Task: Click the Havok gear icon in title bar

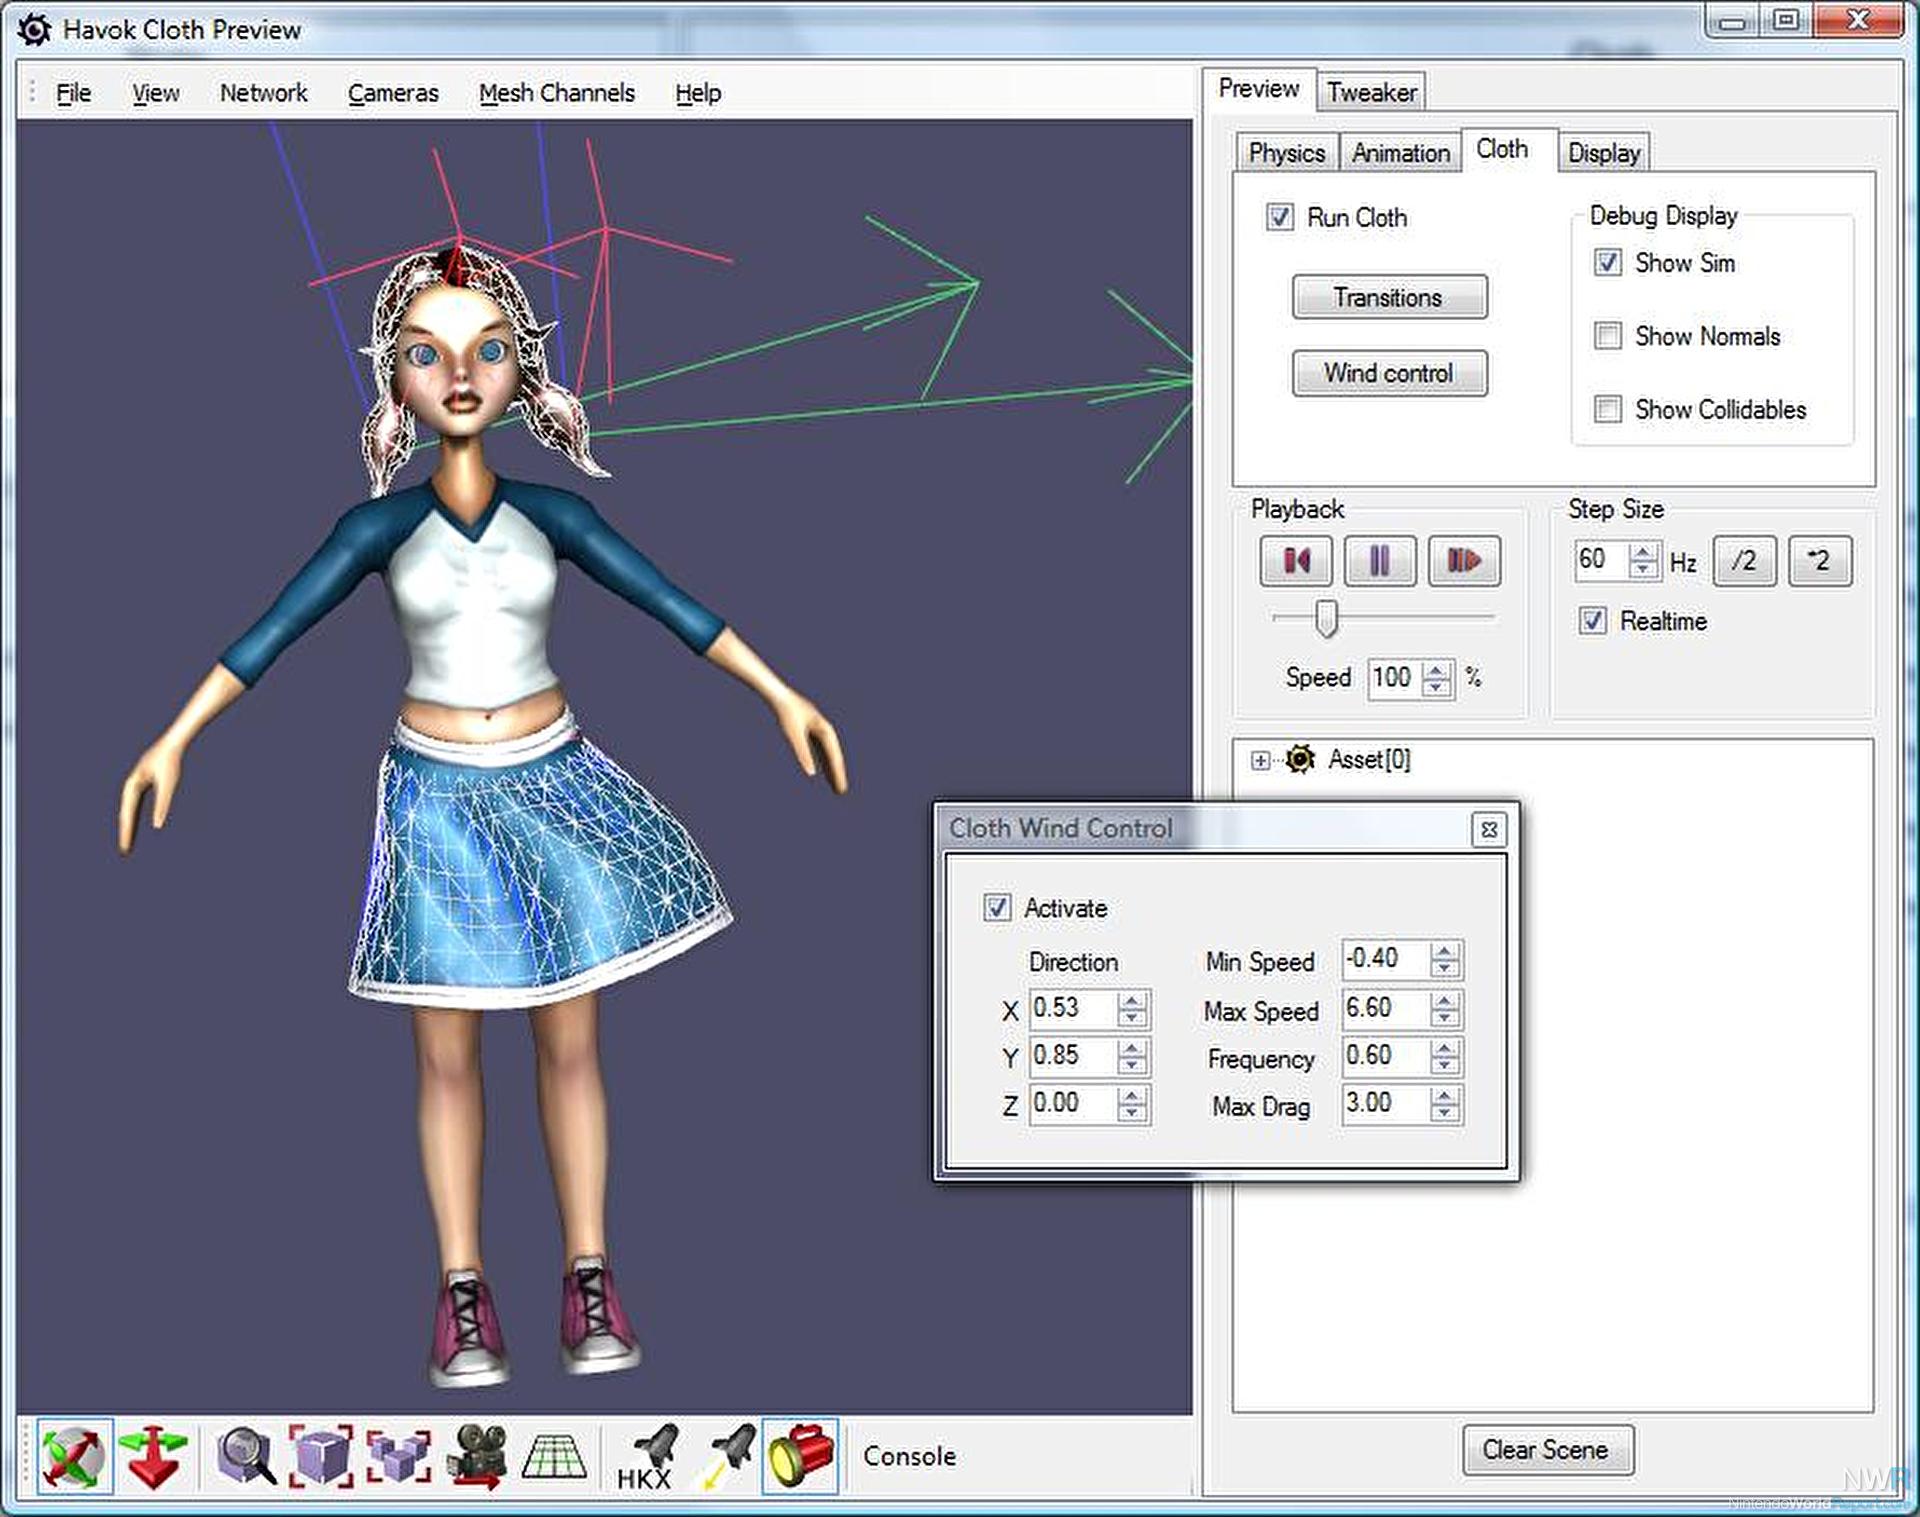Action: coord(34,29)
